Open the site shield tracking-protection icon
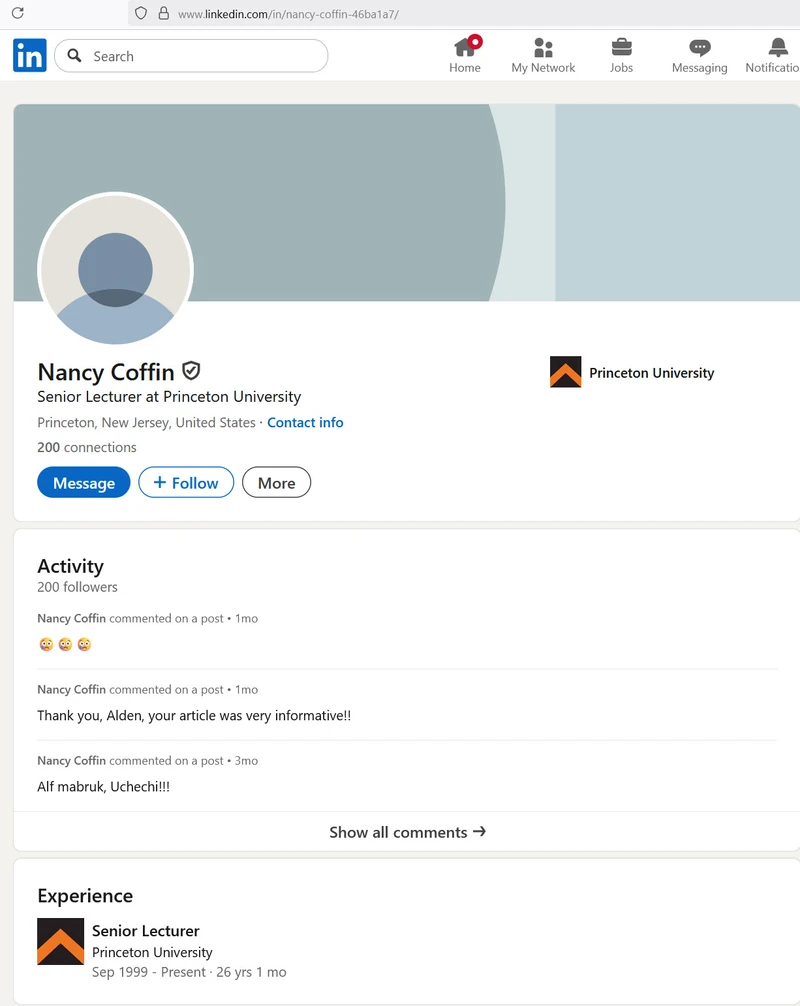 click(x=141, y=13)
